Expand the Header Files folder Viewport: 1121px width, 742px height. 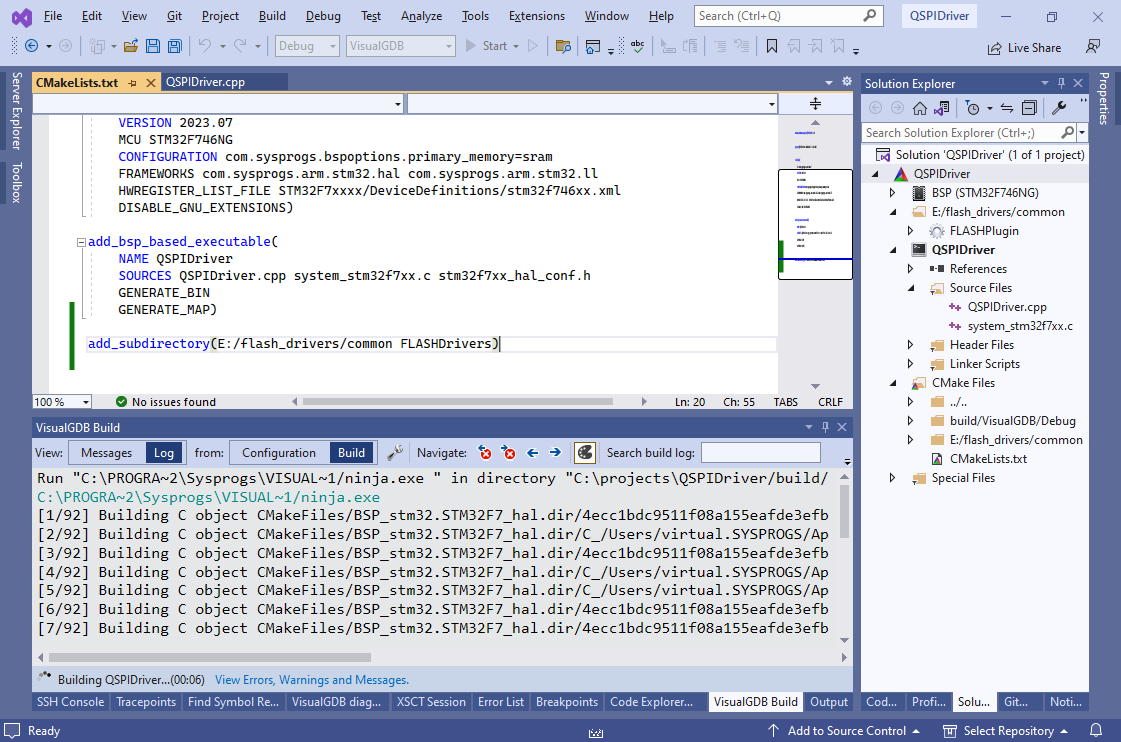pyautogui.click(x=910, y=345)
